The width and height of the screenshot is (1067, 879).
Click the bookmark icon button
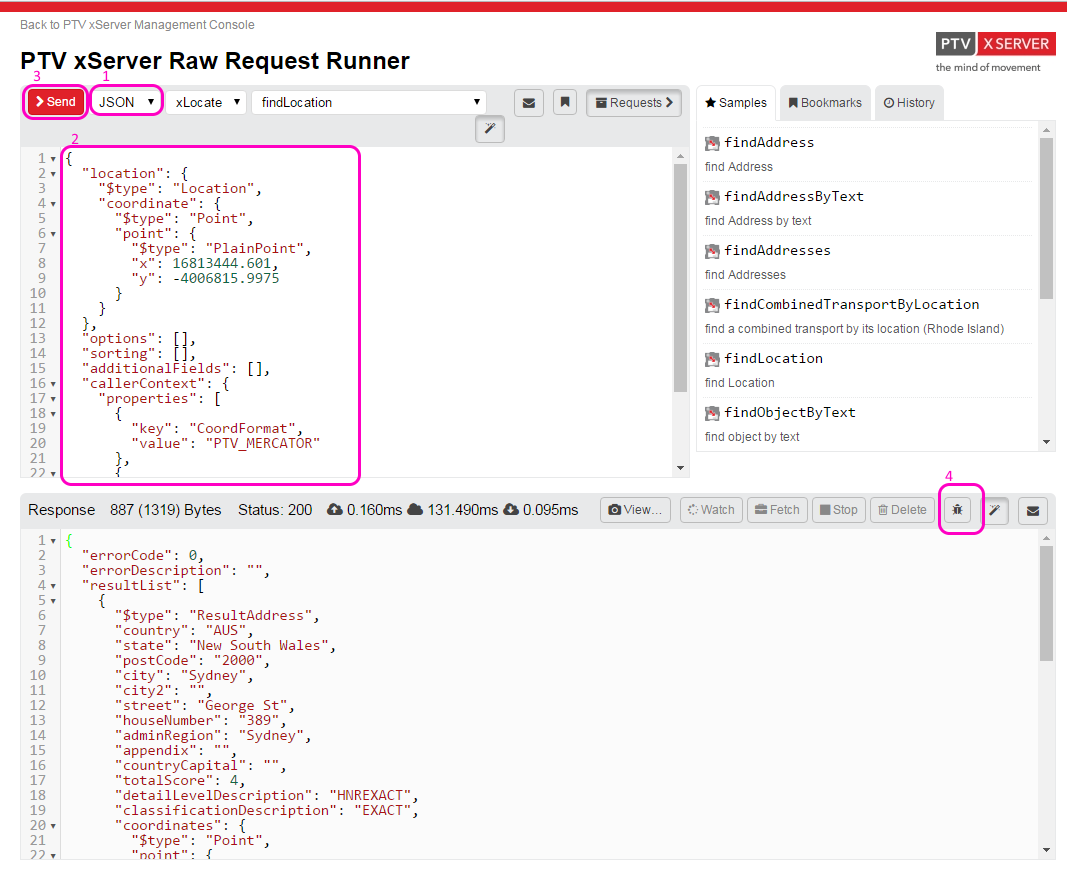(x=565, y=102)
